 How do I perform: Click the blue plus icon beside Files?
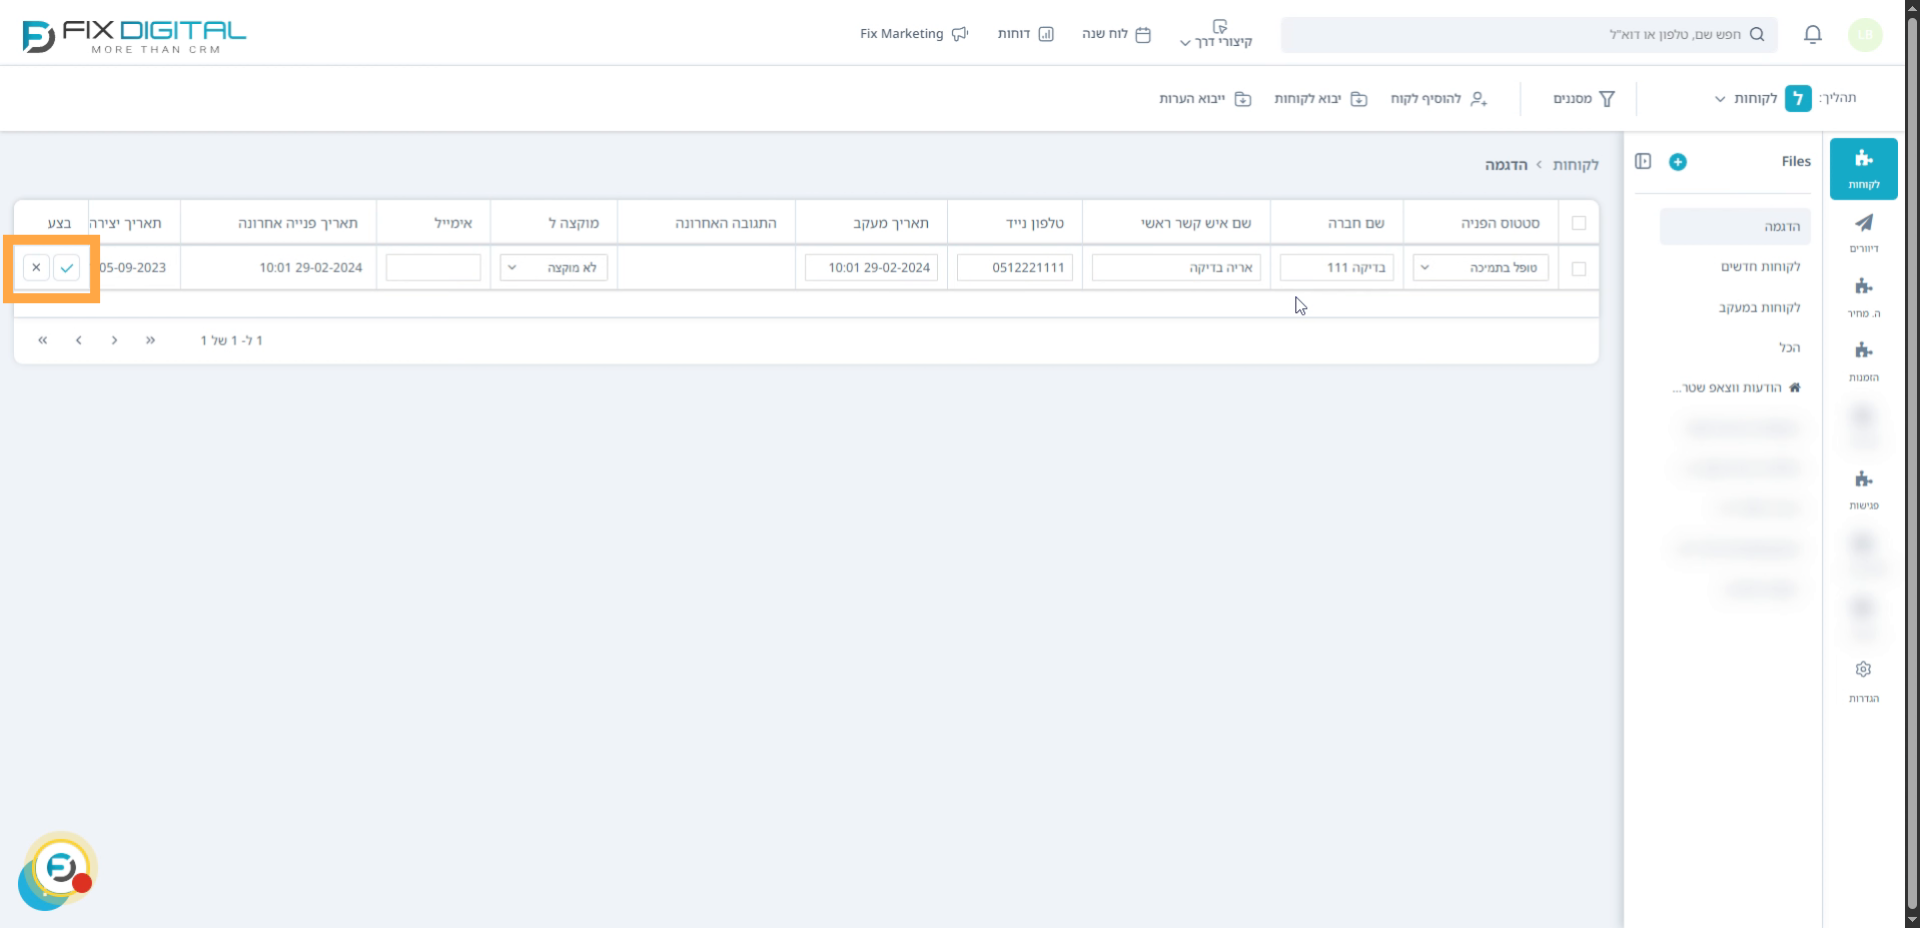(1678, 162)
